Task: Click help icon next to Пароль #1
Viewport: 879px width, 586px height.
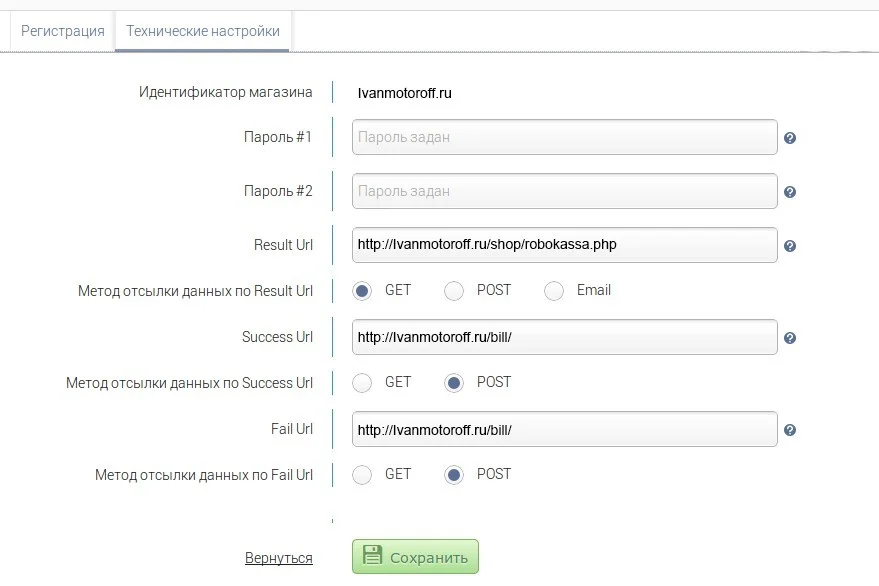Action: pyautogui.click(x=790, y=138)
